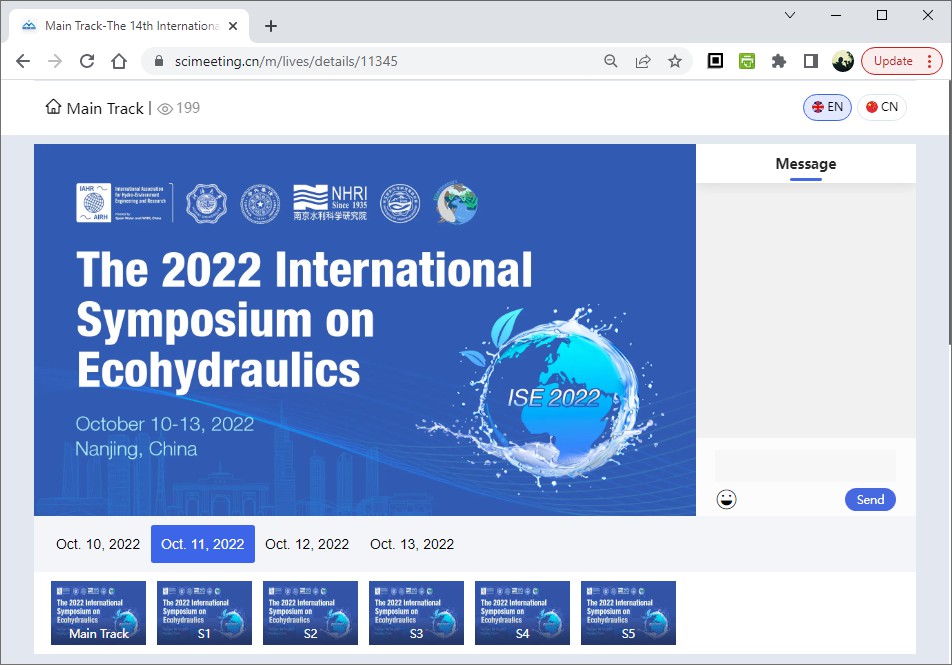Select the Oct. 10, 2022 date tab
Image resolution: width=952 pixels, height=665 pixels.
[x=98, y=544]
